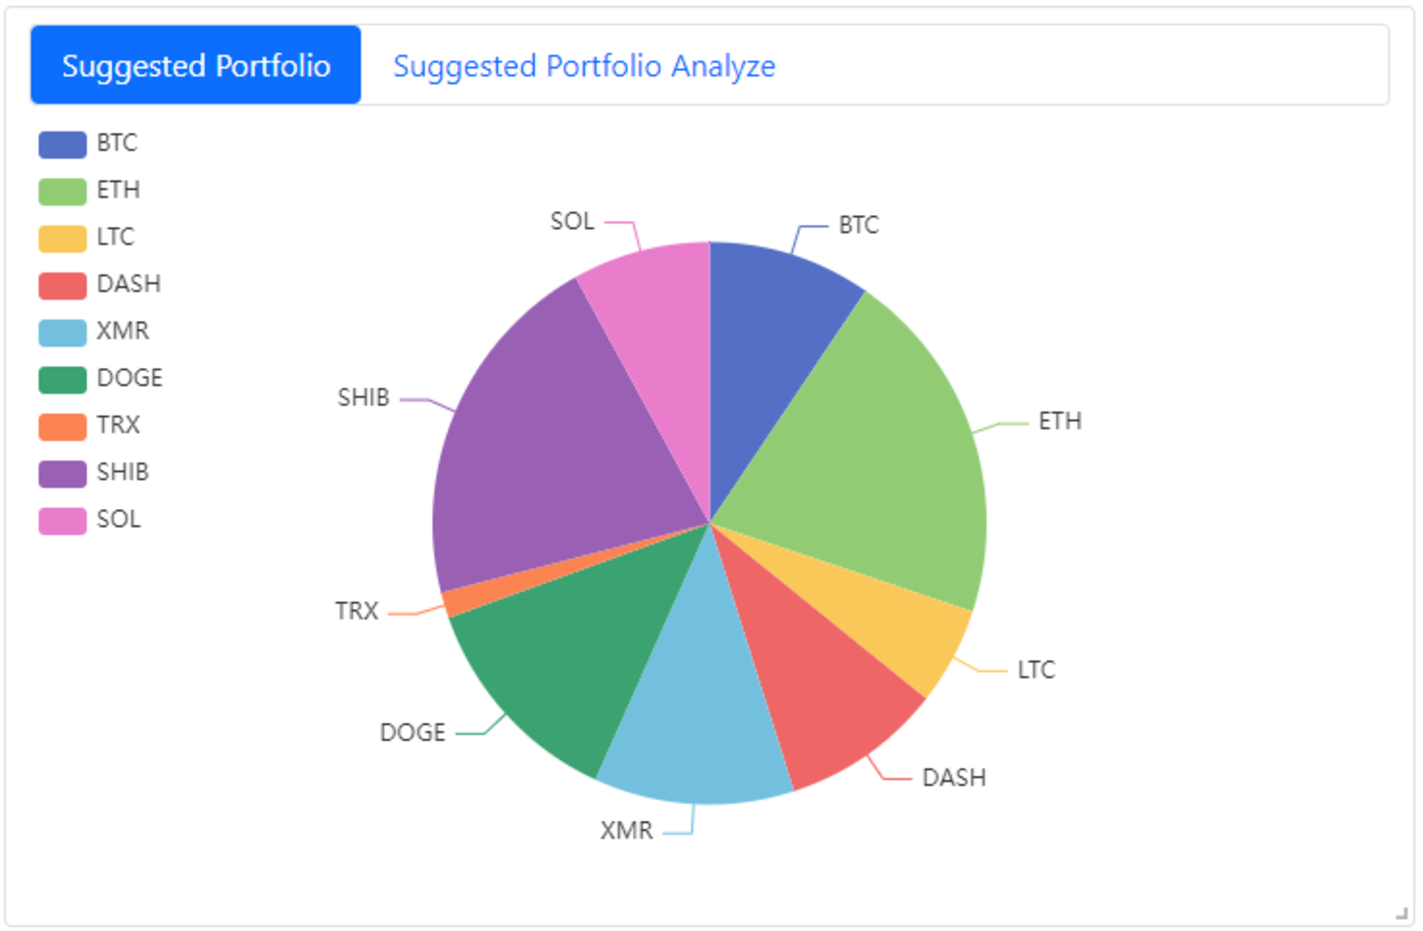Toggle BTC legend color swatch

point(62,144)
